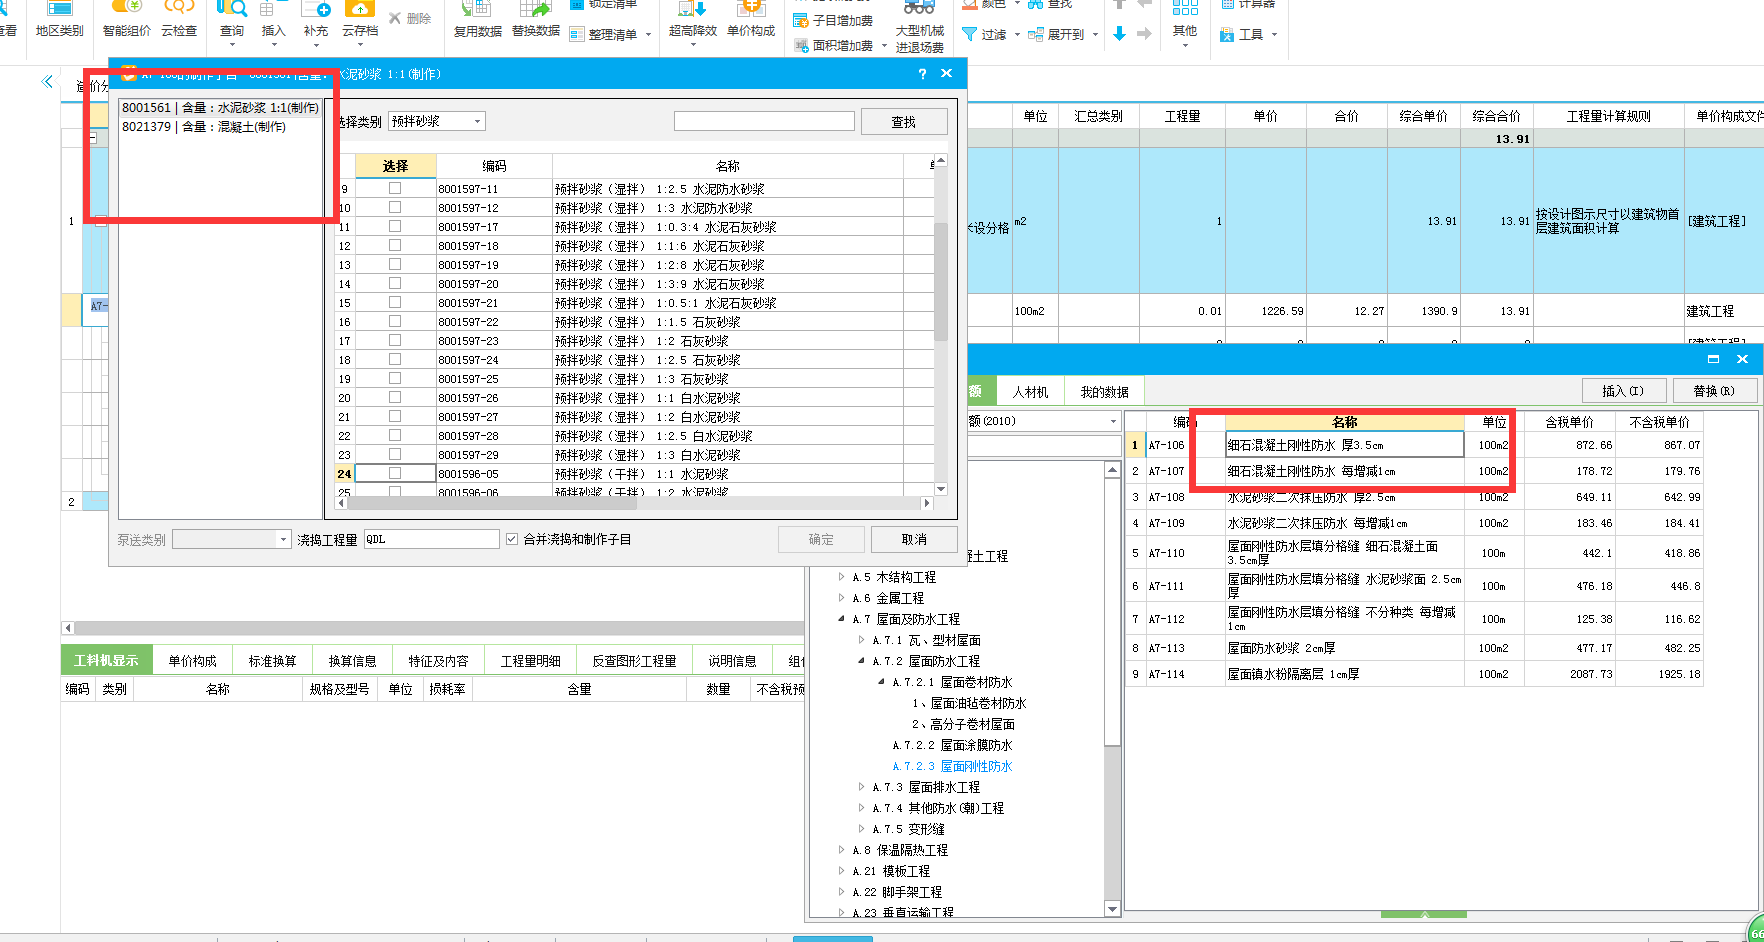Run 云检查 cloud check
The width and height of the screenshot is (1764, 942).
(x=179, y=22)
